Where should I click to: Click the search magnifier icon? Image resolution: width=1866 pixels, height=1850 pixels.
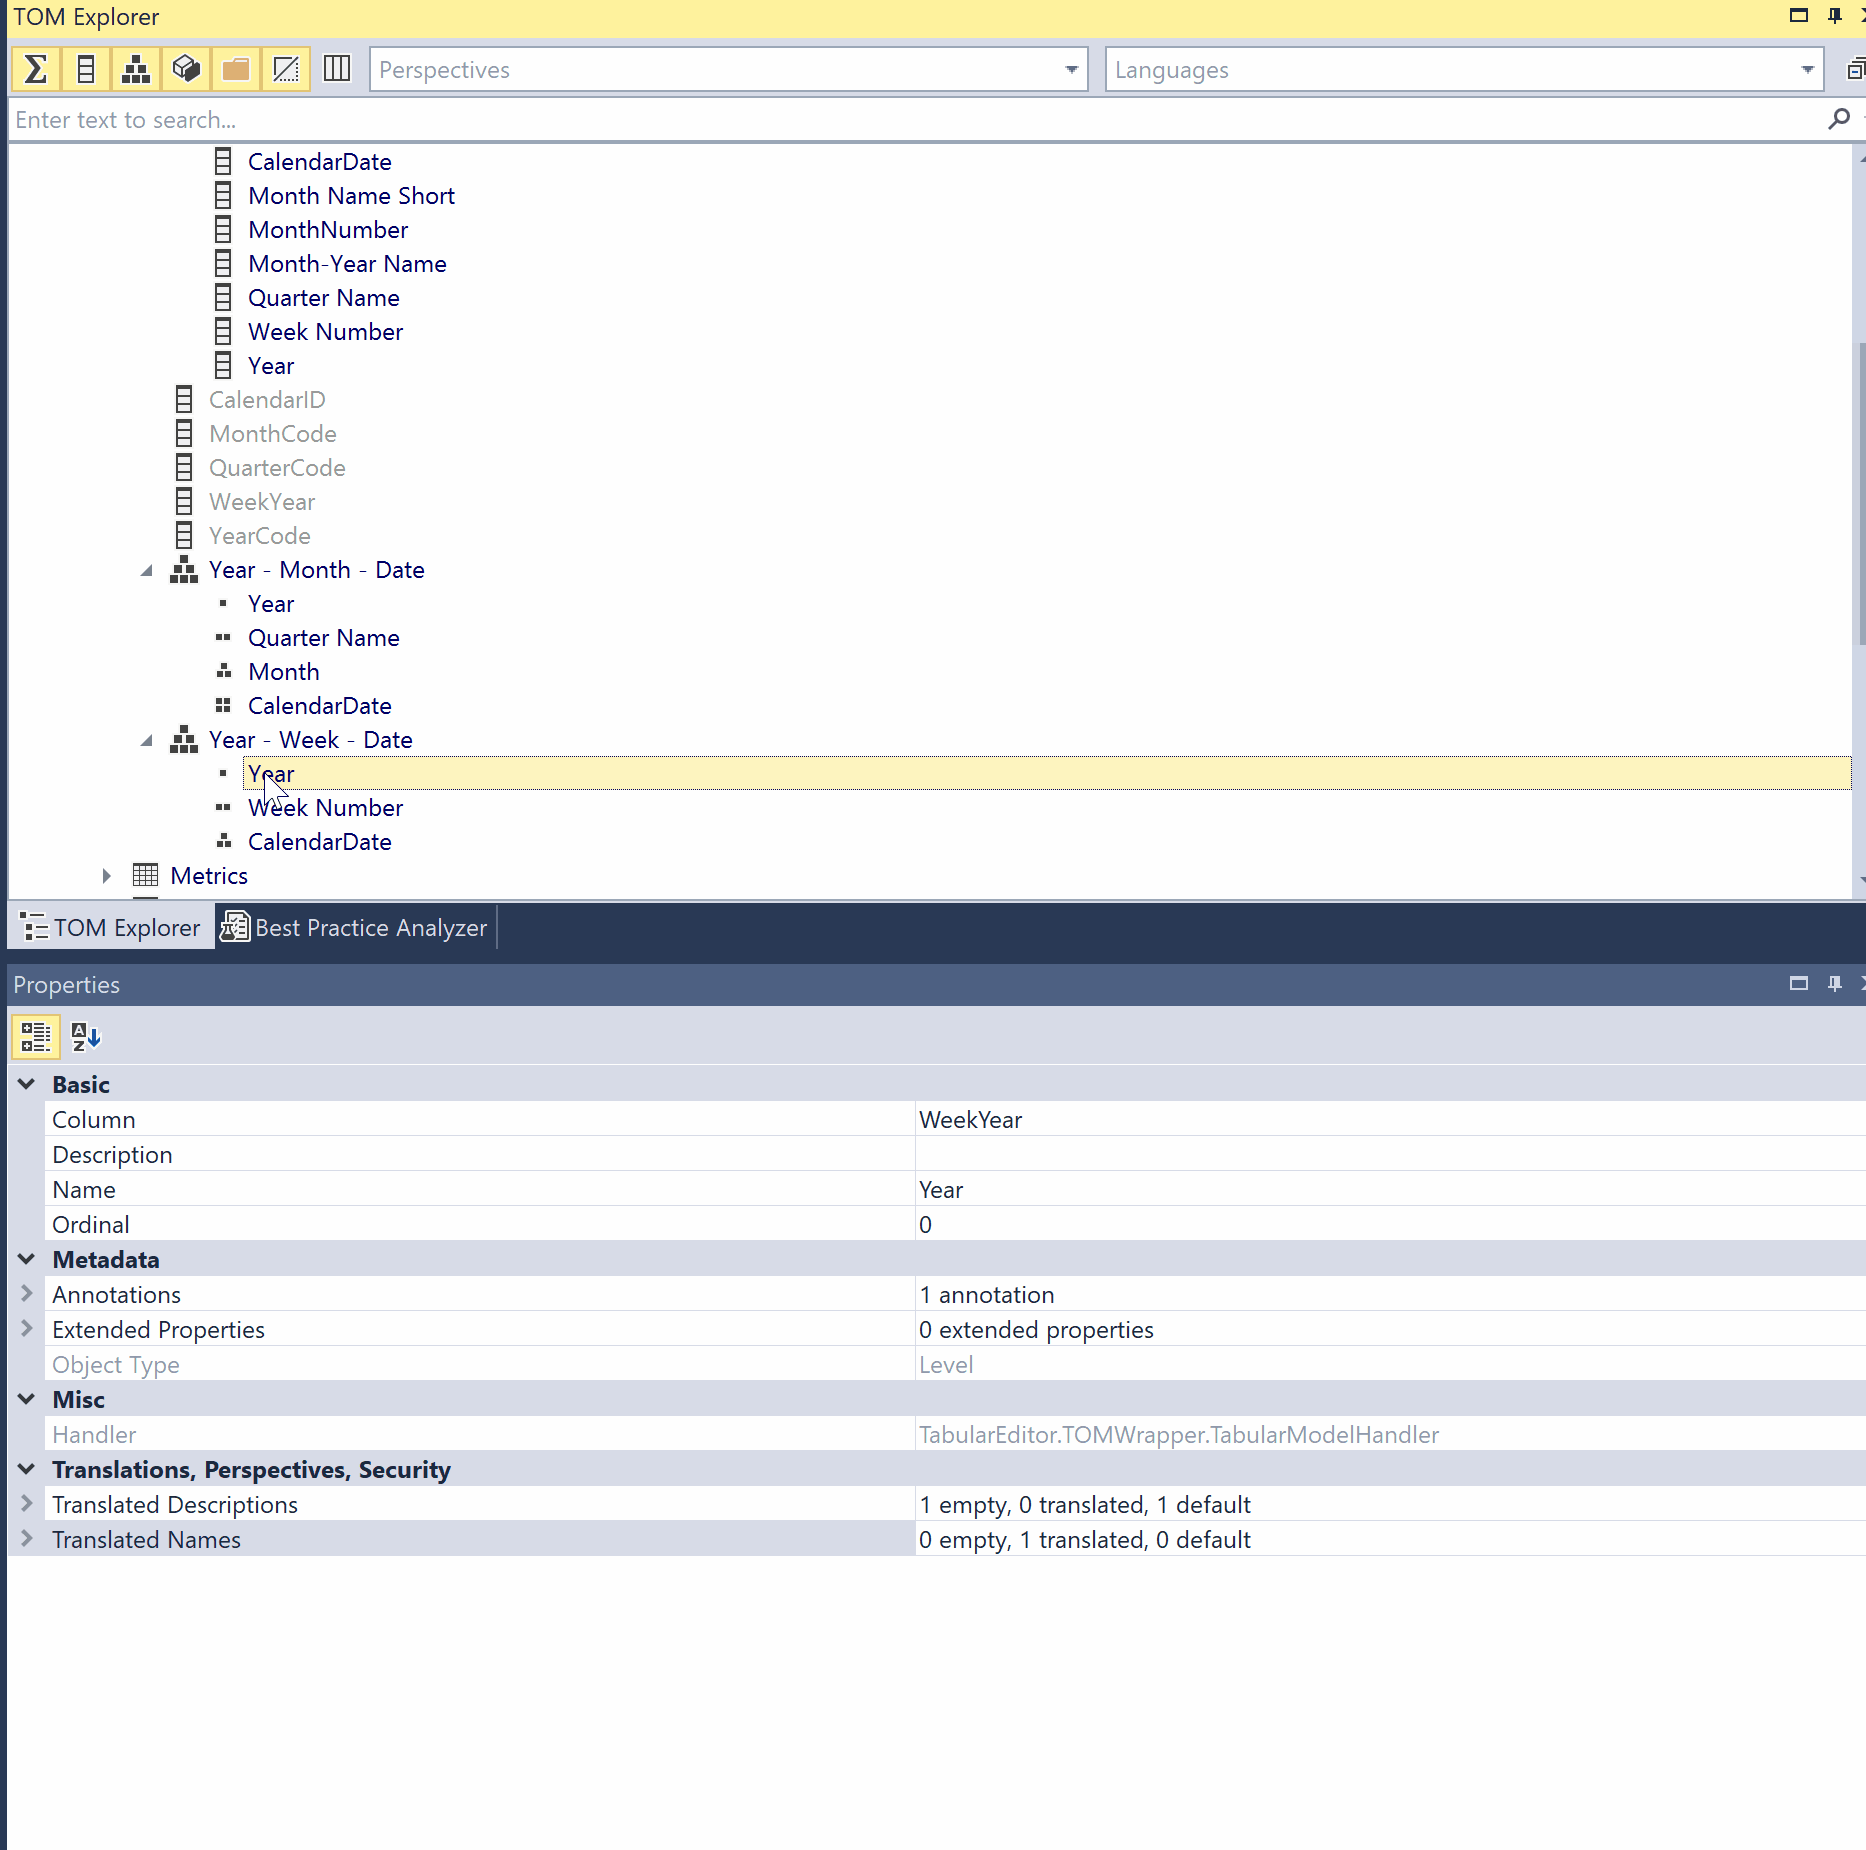click(x=1838, y=120)
